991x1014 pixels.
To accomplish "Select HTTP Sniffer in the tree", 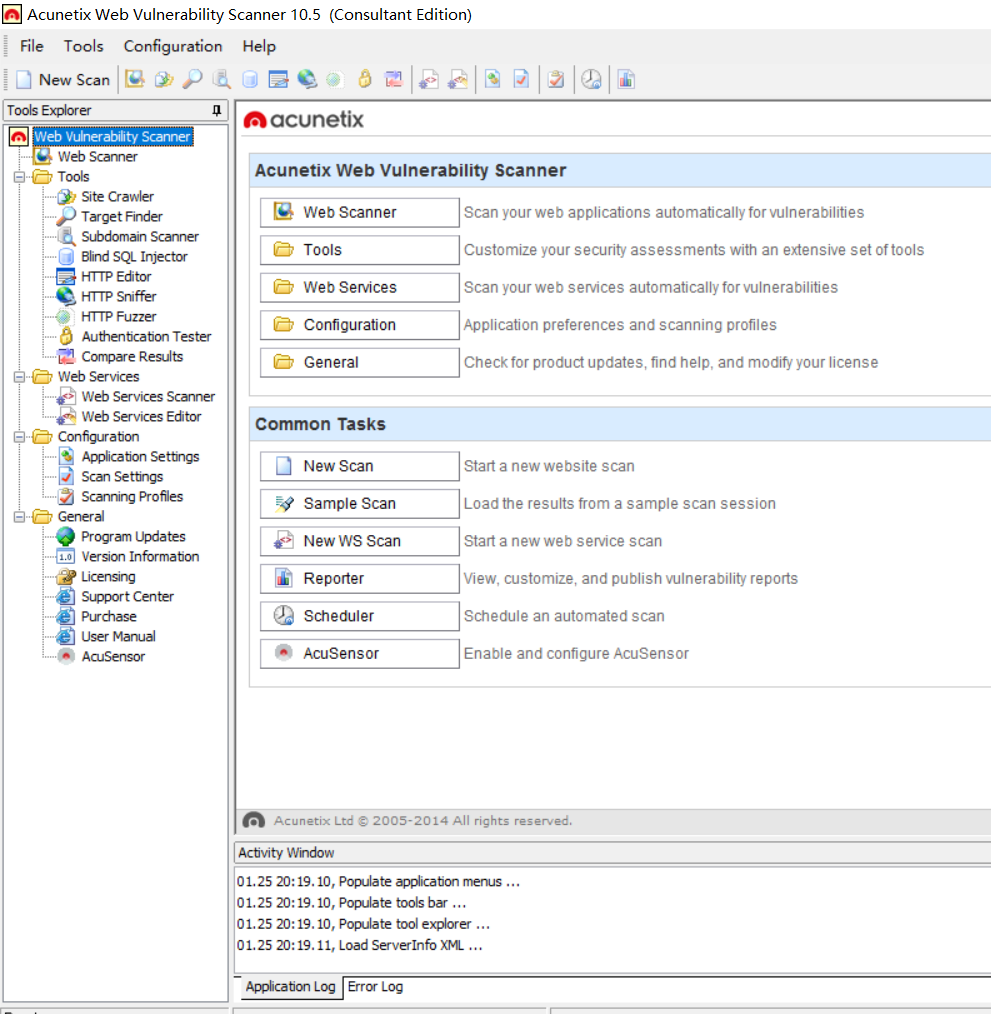I will tap(119, 297).
